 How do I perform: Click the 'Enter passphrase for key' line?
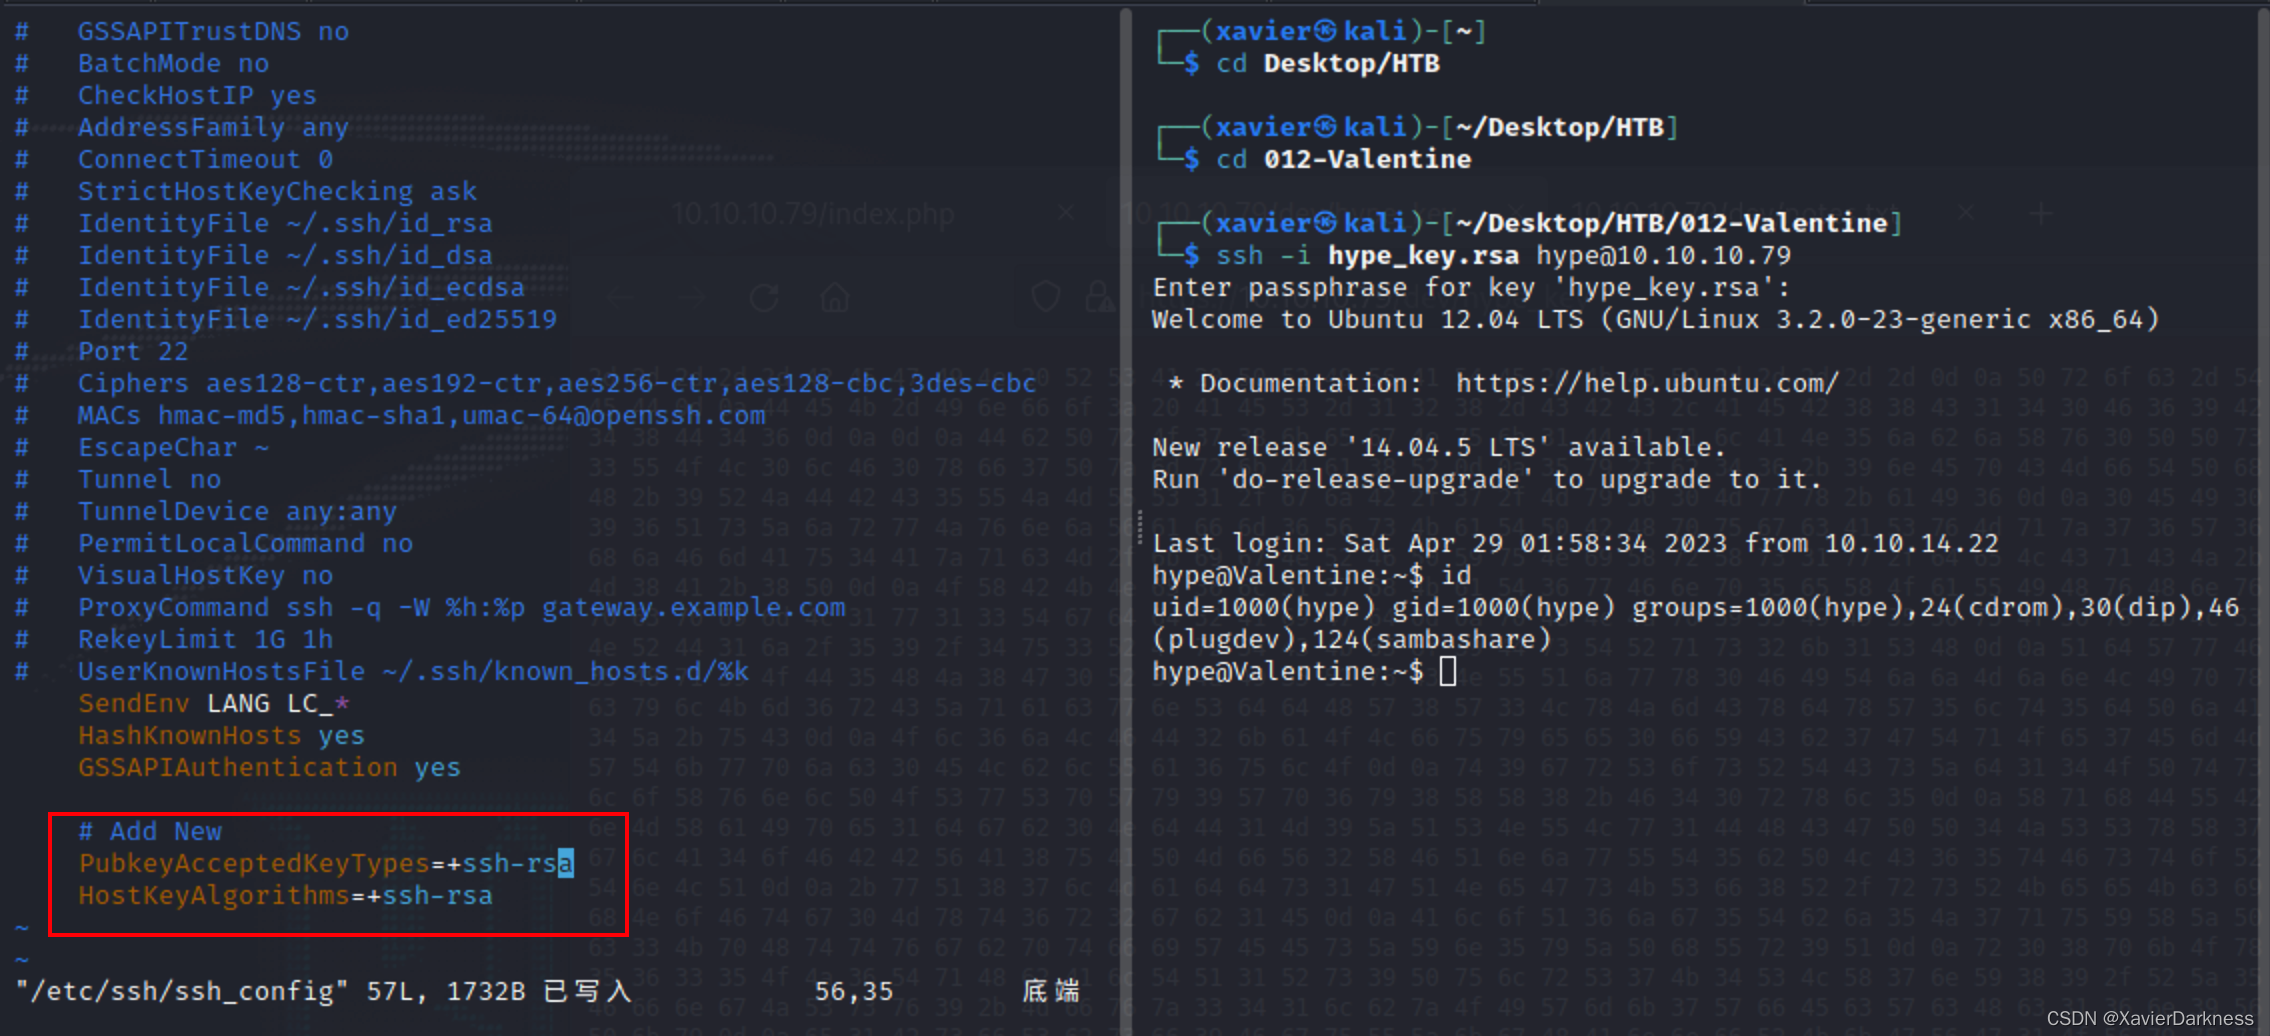click(1471, 287)
